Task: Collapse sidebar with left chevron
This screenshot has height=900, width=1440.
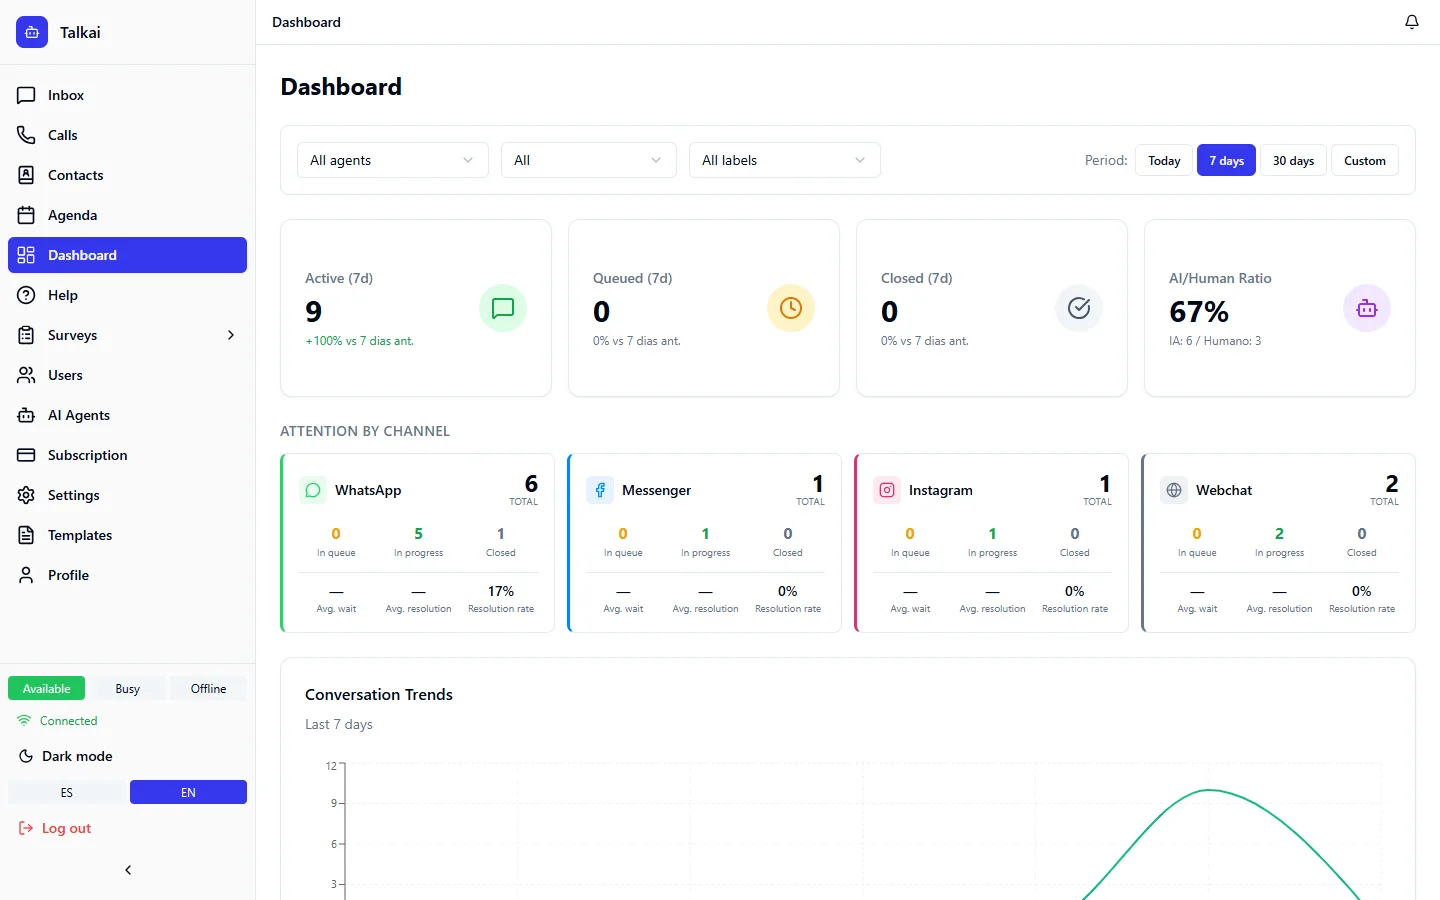Action: pos(128,870)
